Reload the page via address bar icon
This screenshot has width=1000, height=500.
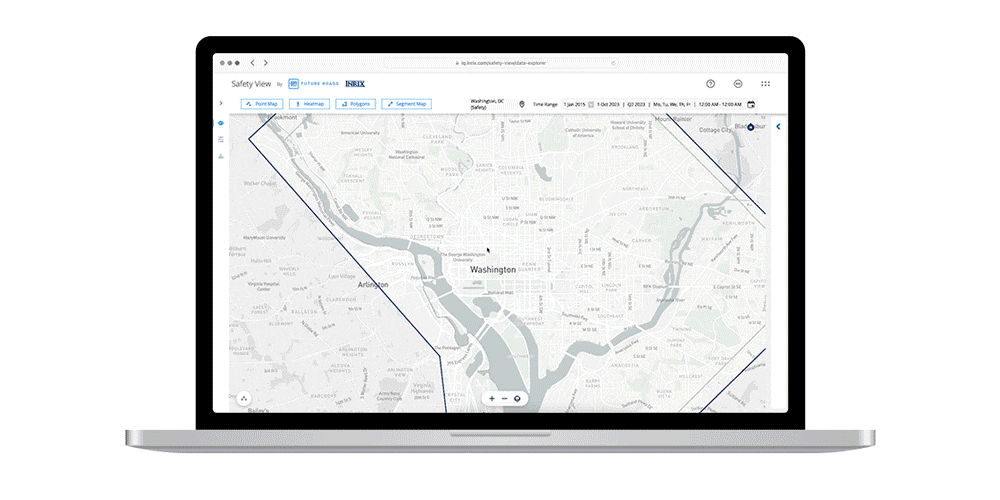[614, 63]
